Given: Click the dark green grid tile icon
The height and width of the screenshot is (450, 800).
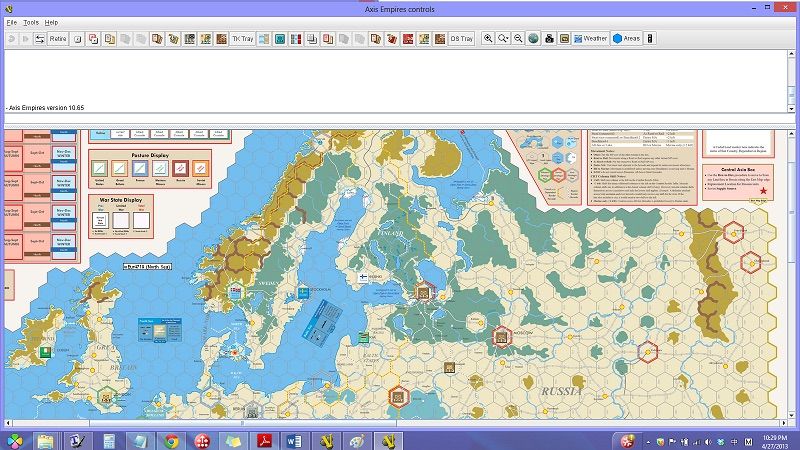Looking at the screenshot, I should (189, 39).
